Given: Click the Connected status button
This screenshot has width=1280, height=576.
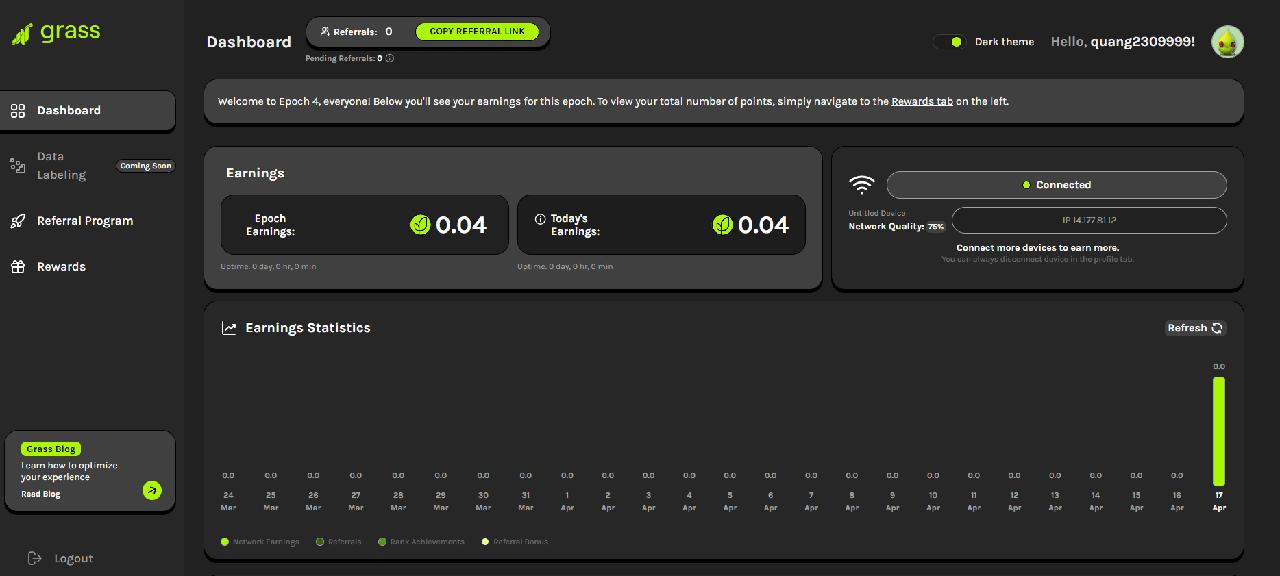Looking at the screenshot, I should [1056, 185].
